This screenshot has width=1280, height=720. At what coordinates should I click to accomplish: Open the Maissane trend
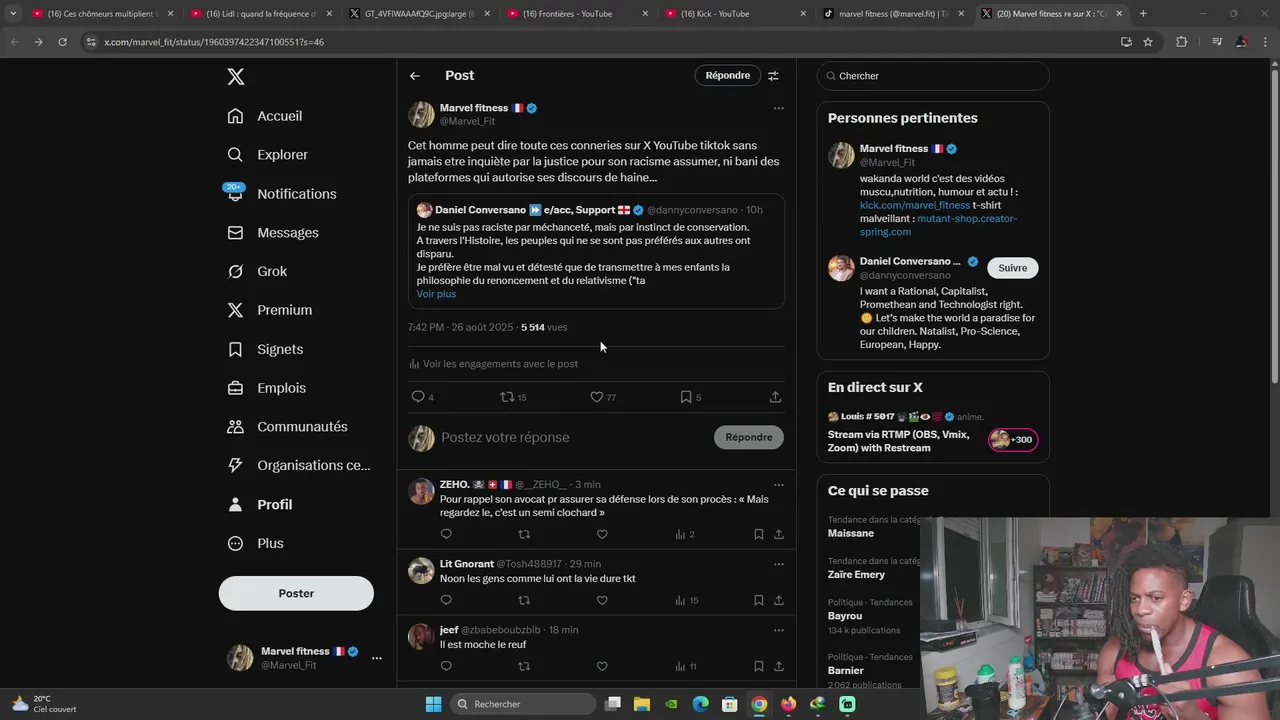click(x=850, y=533)
